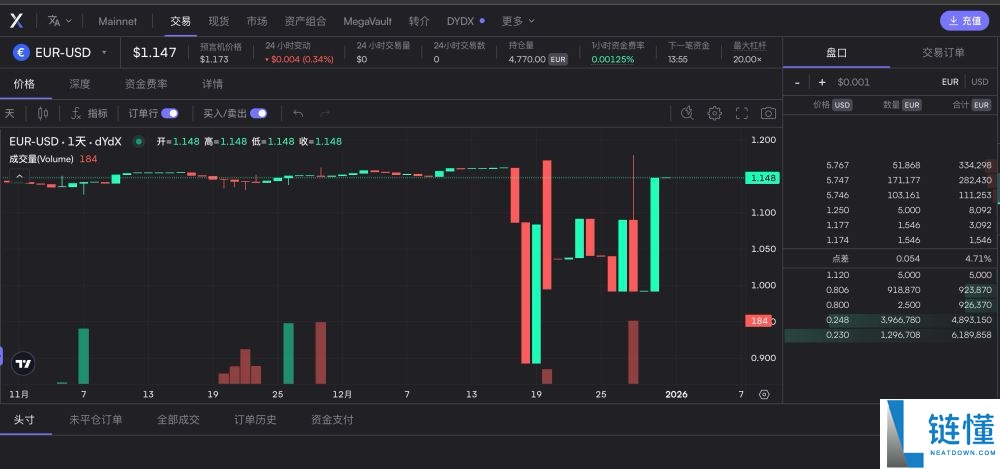
Task: Open the 交易 (Trade) tab
Action: click(x=180, y=21)
